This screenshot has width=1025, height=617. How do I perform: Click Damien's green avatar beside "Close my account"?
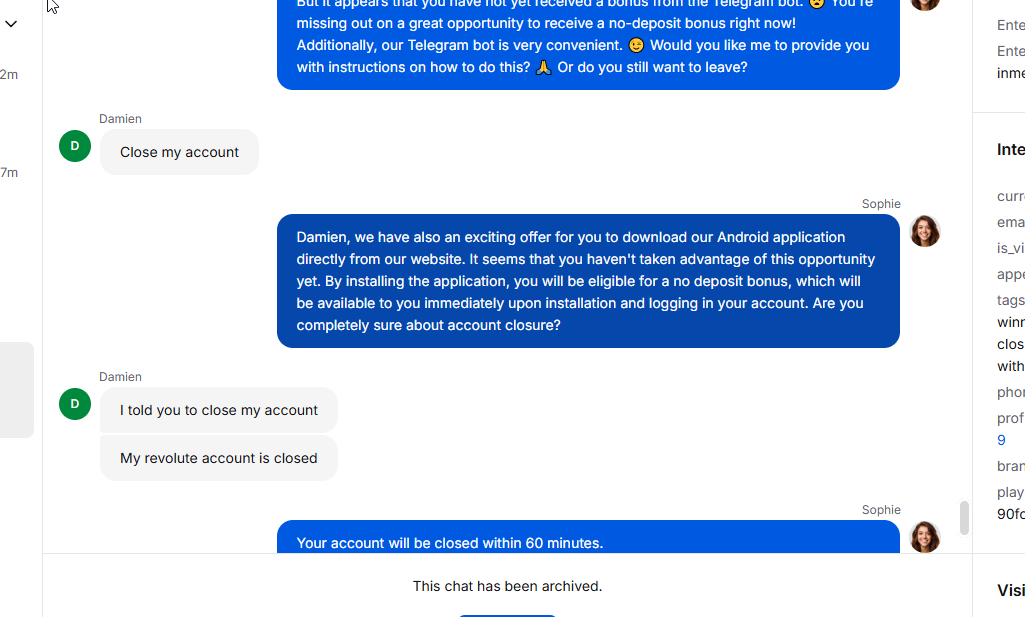(75, 146)
